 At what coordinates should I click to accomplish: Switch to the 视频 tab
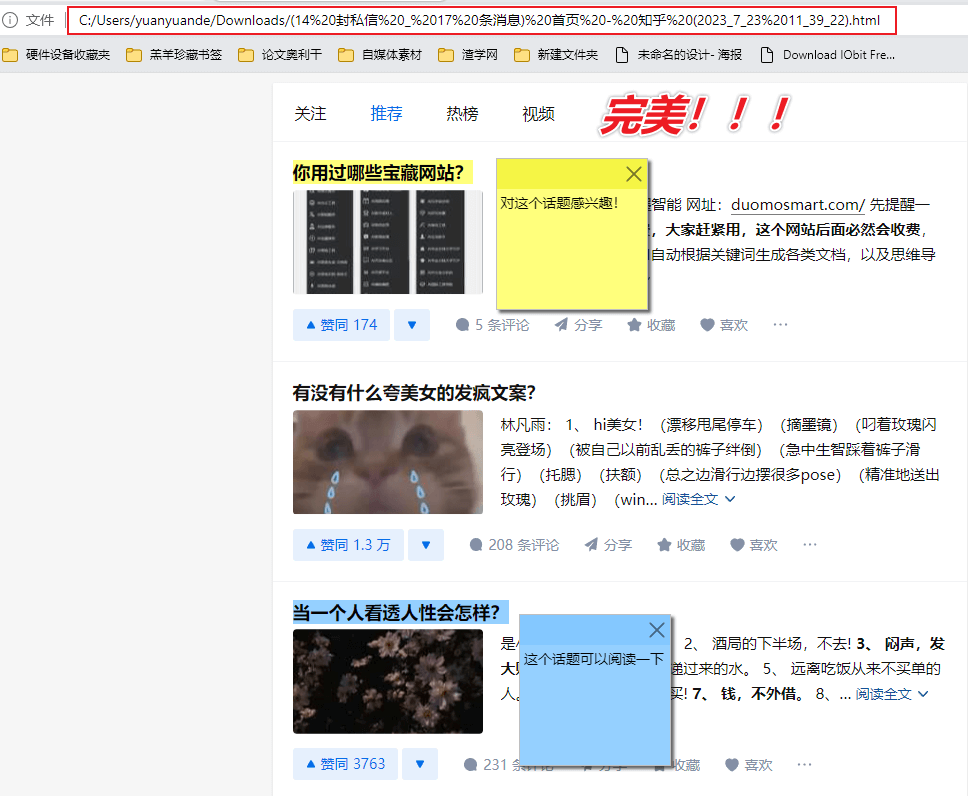pos(537,114)
